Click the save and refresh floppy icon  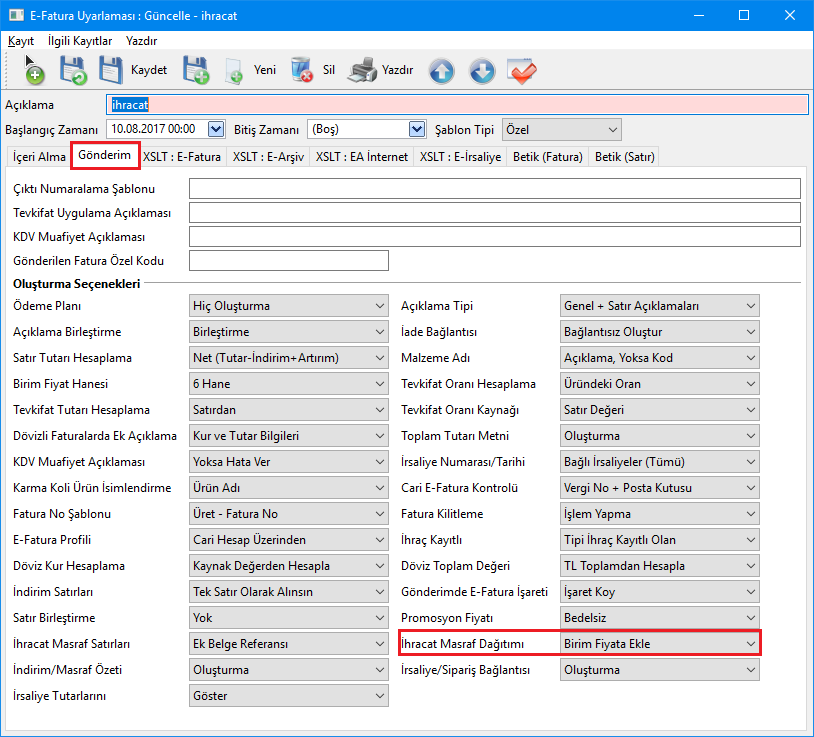73,71
